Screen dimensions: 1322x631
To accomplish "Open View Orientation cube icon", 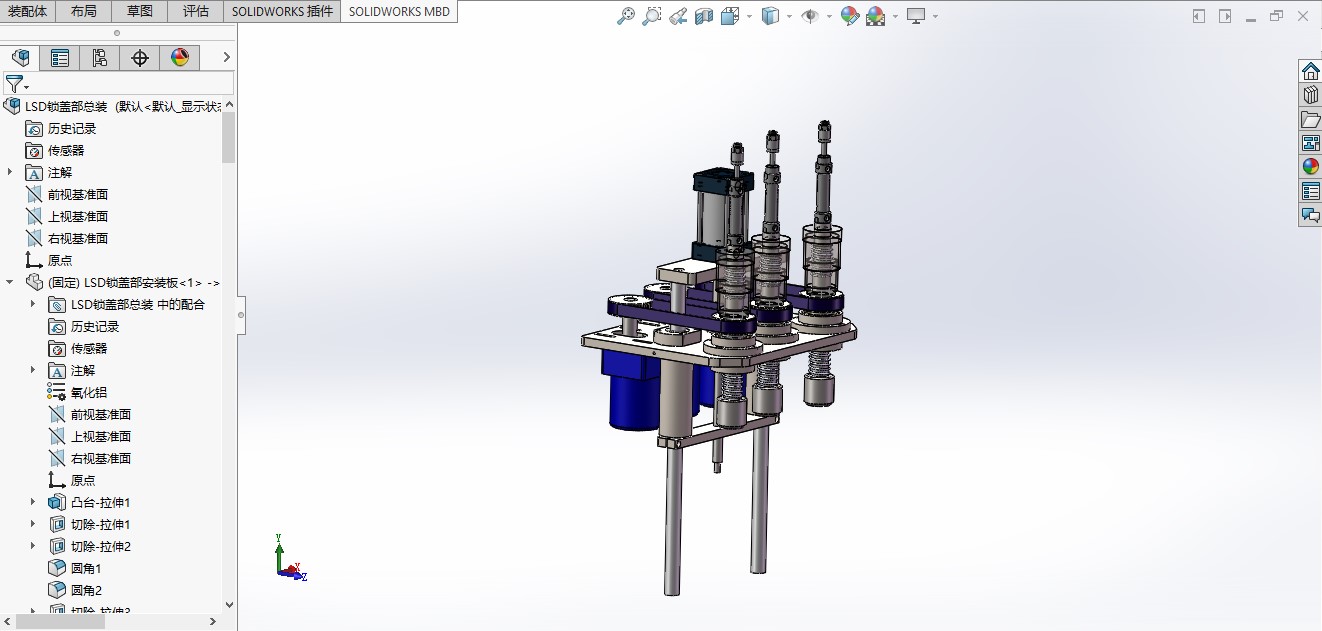I will point(729,16).
